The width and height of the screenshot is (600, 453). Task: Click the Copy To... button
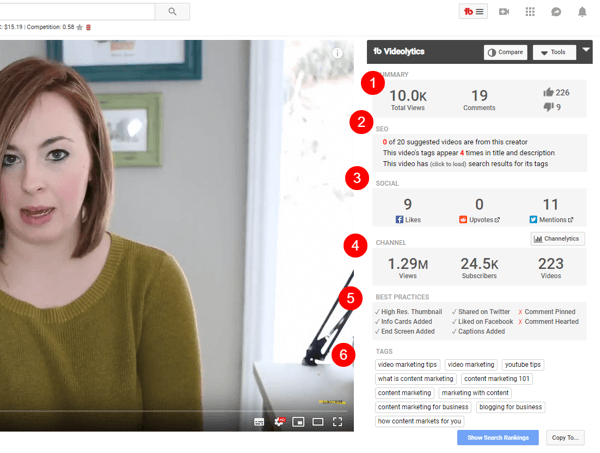pos(565,438)
